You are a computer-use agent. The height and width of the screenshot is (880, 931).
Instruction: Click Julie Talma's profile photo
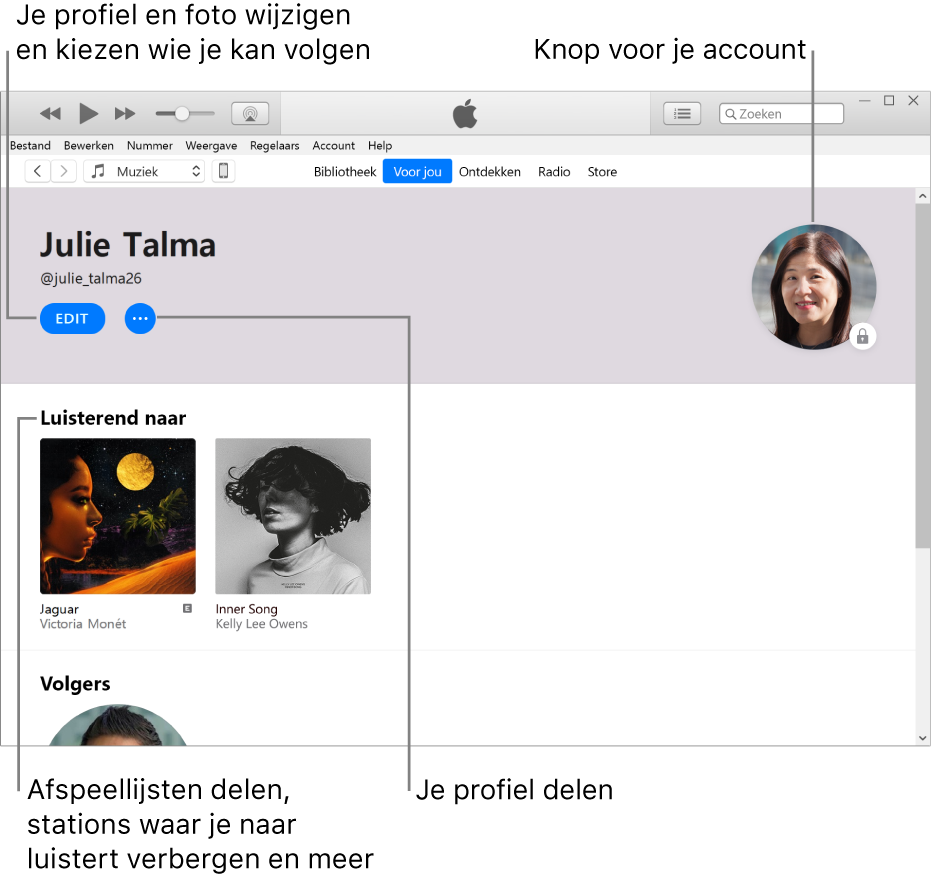(x=813, y=287)
